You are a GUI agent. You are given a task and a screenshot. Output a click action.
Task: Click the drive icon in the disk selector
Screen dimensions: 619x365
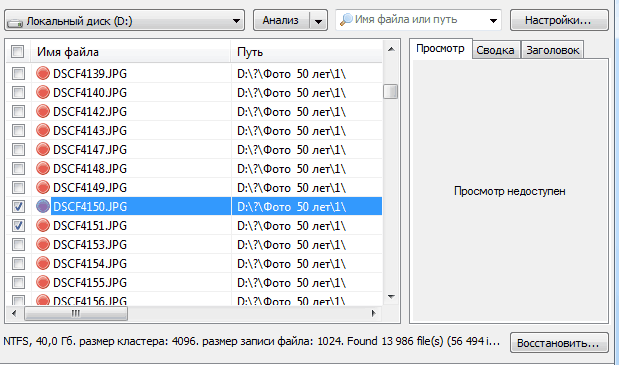coord(15,22)
